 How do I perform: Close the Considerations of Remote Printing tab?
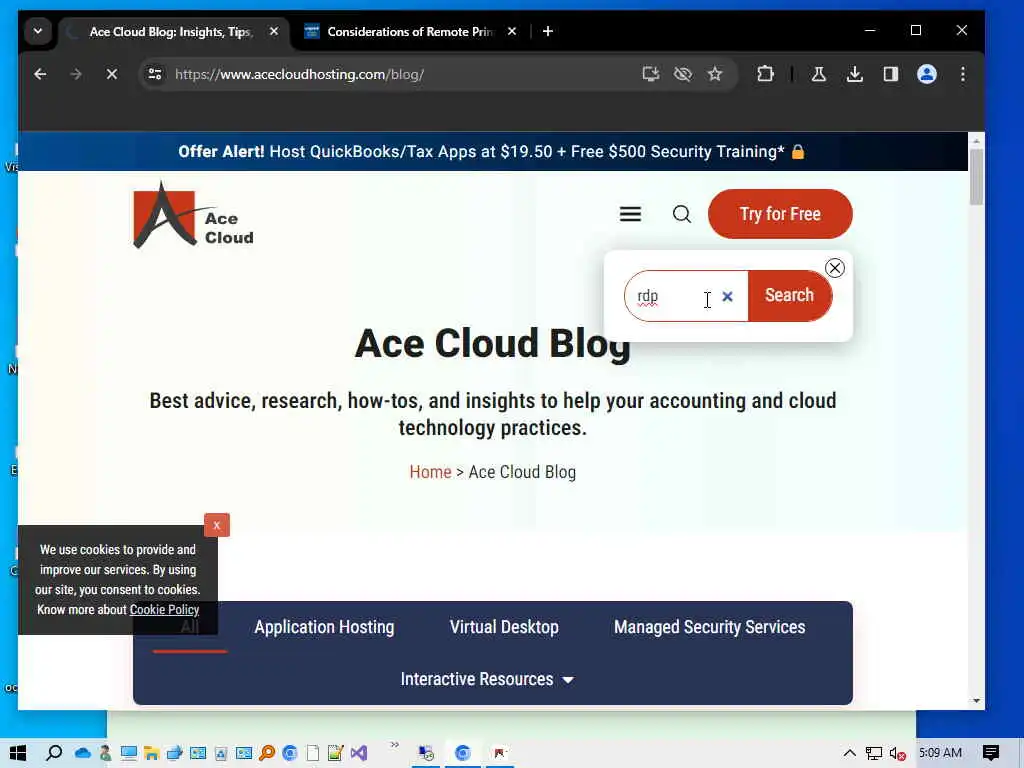point(512,31)
